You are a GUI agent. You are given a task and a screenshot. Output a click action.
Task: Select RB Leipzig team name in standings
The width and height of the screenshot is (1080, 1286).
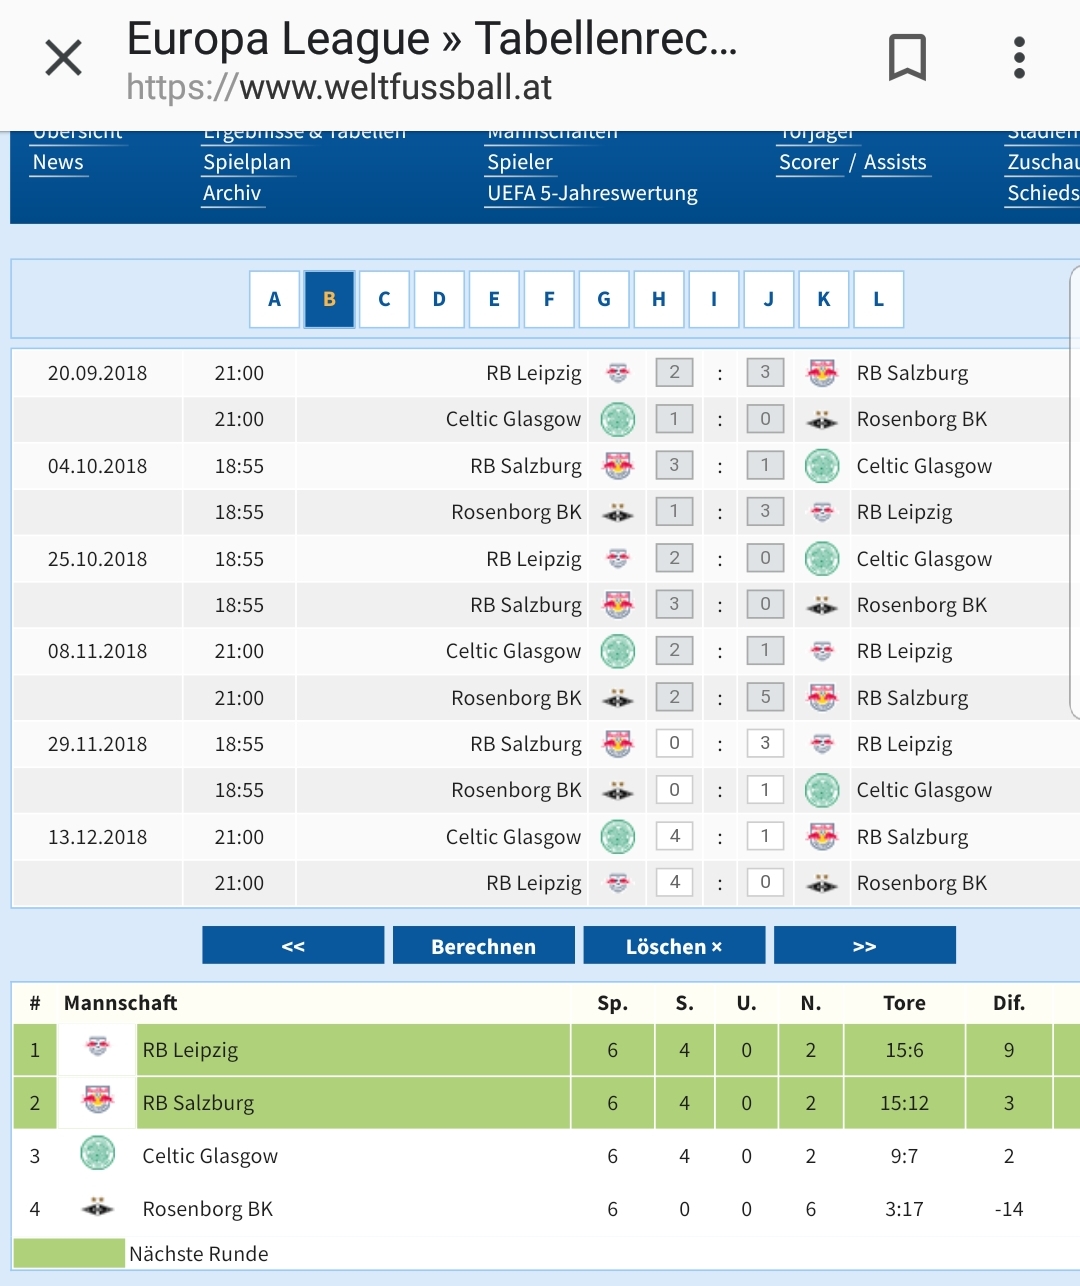pyautogui.click(x=190, y=1050)
